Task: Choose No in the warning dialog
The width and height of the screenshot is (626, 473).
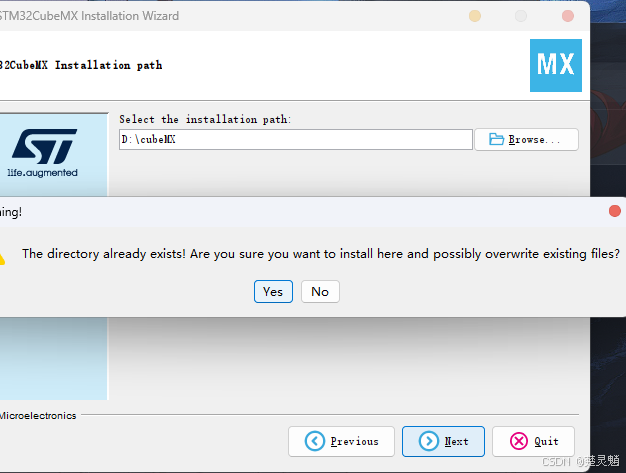Action: click(320, 291)
